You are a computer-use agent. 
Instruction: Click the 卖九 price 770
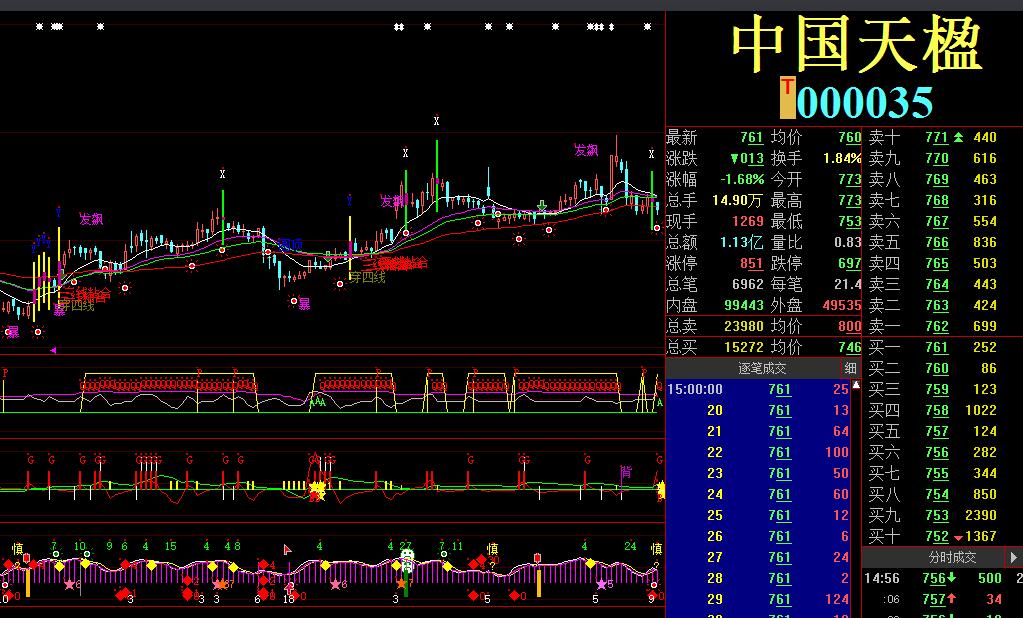[937, 159]
